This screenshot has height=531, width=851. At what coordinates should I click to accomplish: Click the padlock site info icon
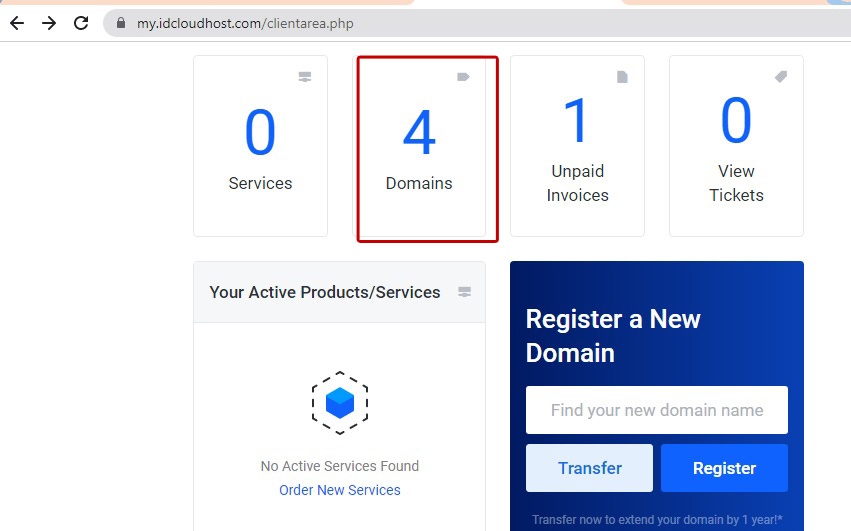coord(121,23)
